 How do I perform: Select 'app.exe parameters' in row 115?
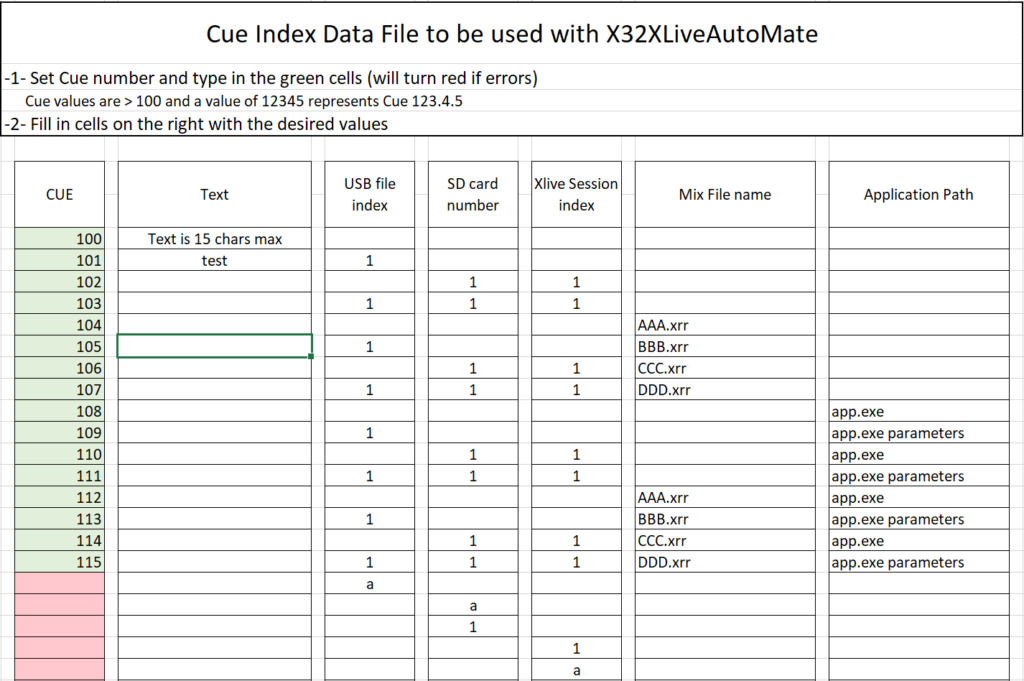[x=919, y=562]
